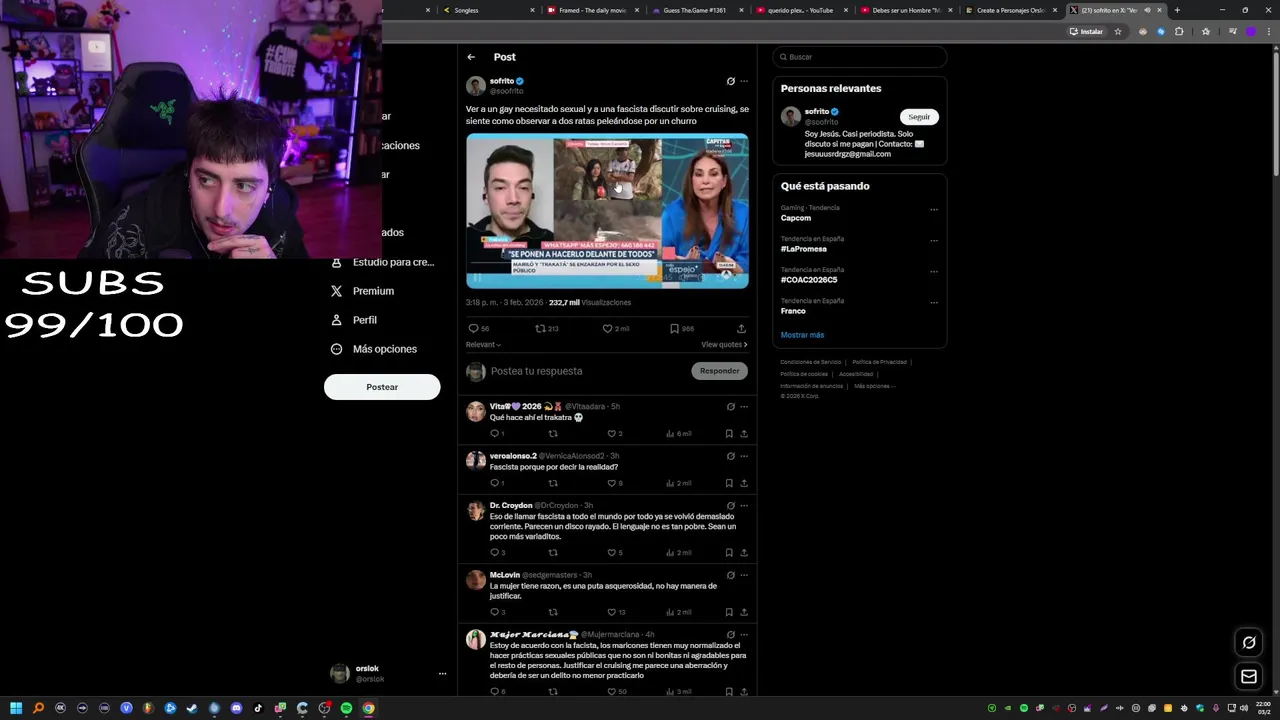Open Windows search on the taskbar
This screenshot has width=1280, height=720.
point(38,708)
